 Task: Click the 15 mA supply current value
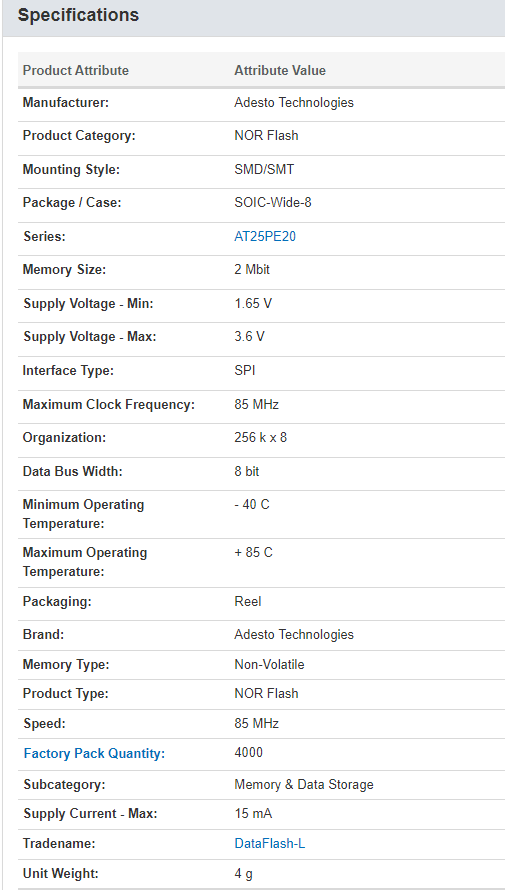[253, 814]
